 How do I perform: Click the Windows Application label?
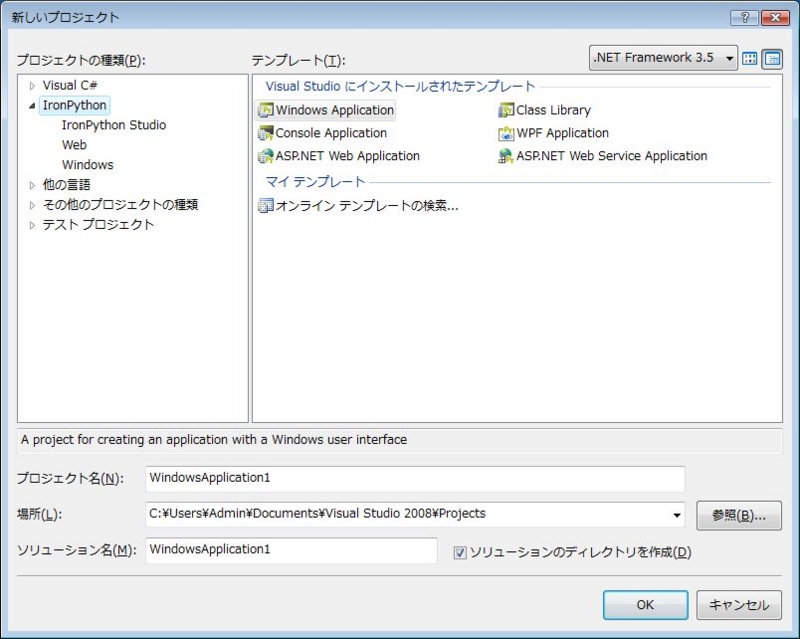click(335, 110)
